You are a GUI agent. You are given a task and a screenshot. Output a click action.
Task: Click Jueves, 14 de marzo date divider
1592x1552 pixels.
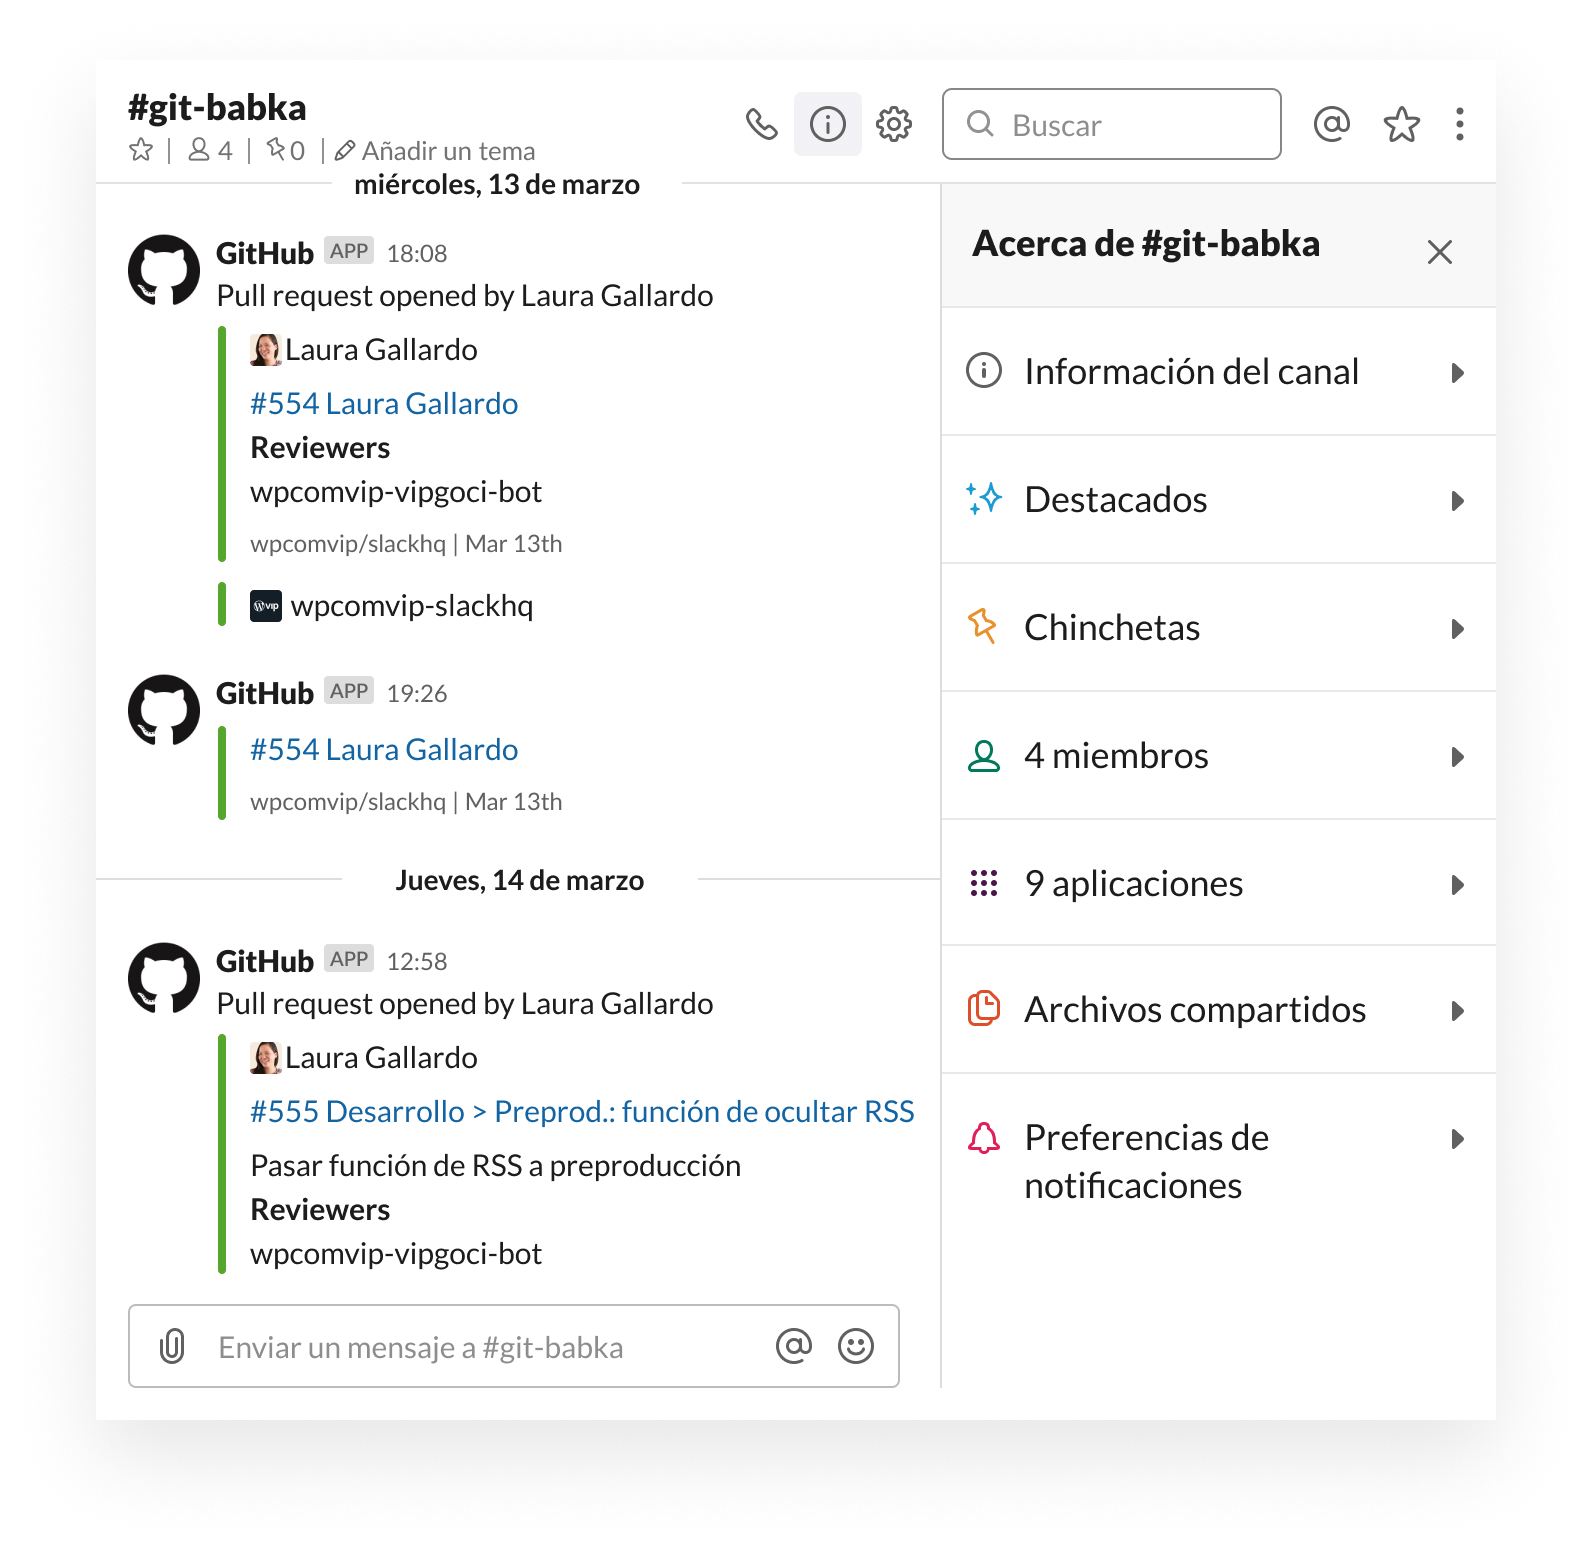pos(520,881)
